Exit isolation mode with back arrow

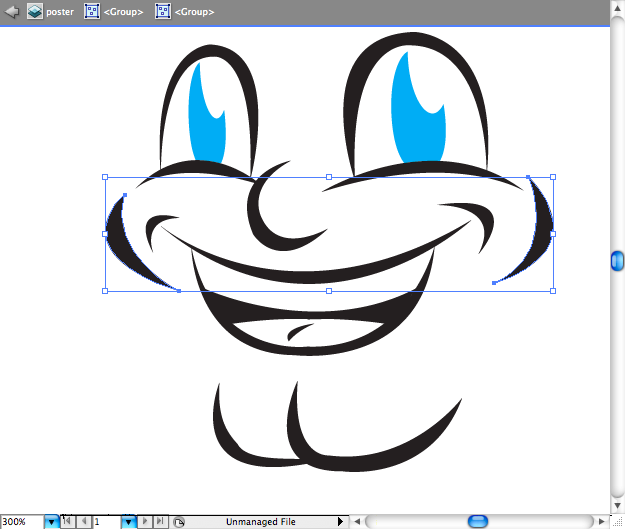12,12
